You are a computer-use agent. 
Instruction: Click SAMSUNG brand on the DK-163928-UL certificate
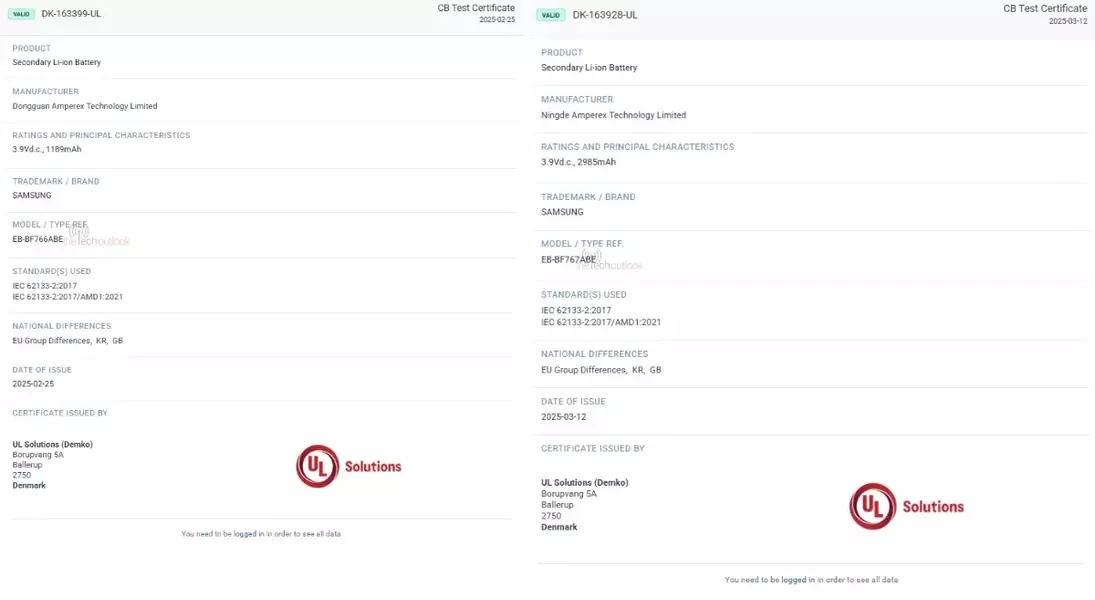(561, 212)
